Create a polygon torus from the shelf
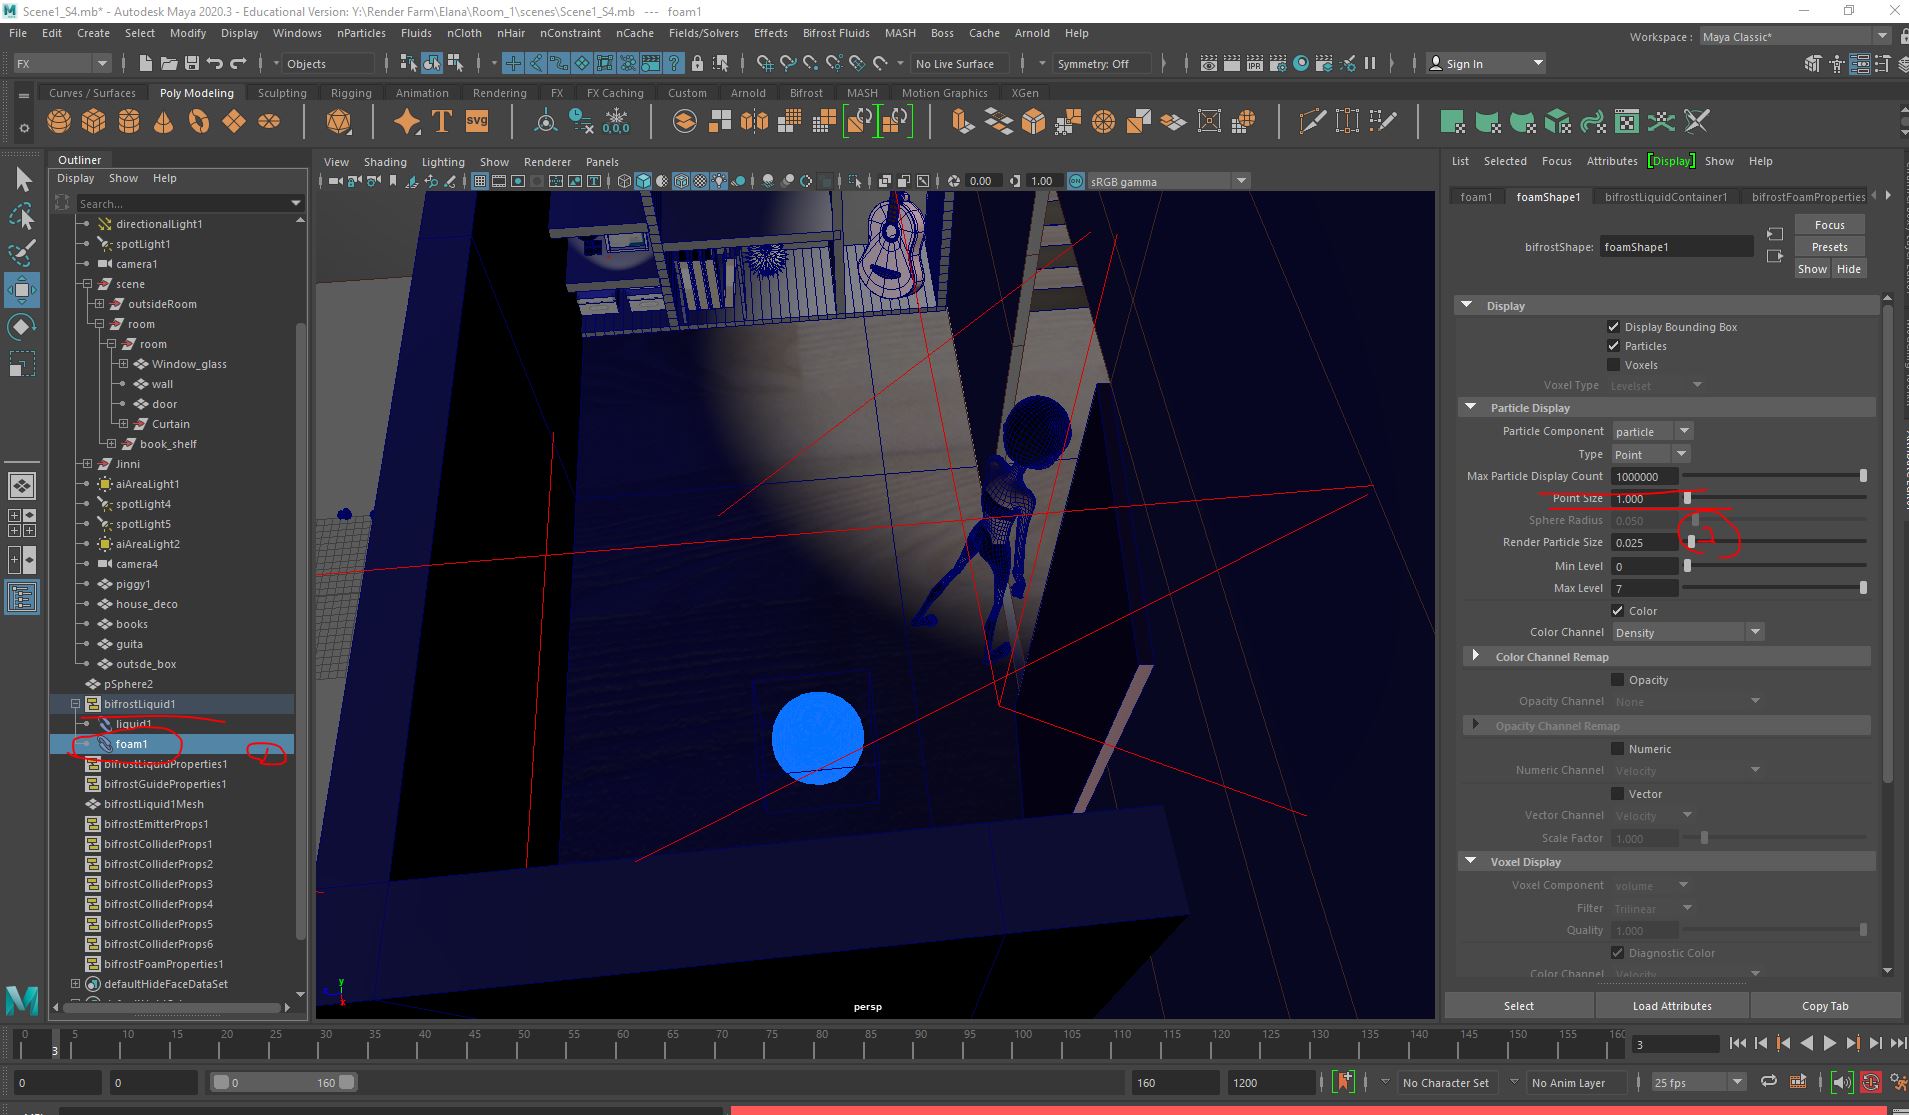 199,122
